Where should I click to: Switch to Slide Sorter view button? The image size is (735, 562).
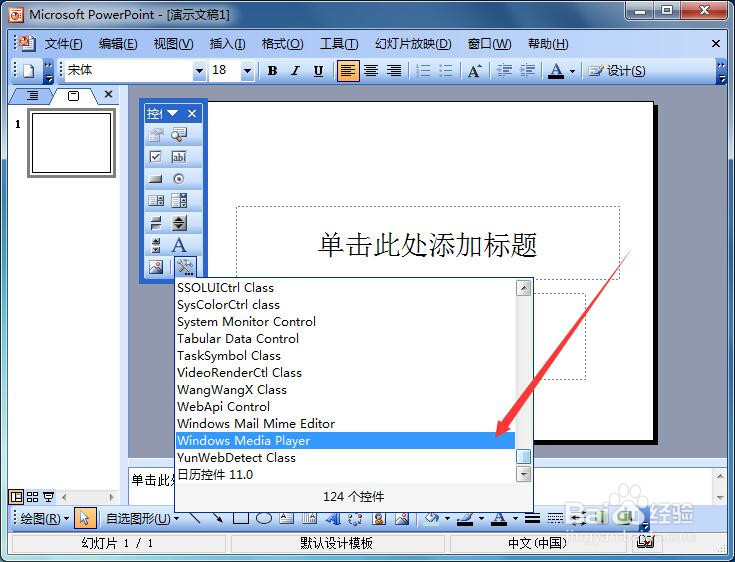pyautogui.click(x=32, y=496)
